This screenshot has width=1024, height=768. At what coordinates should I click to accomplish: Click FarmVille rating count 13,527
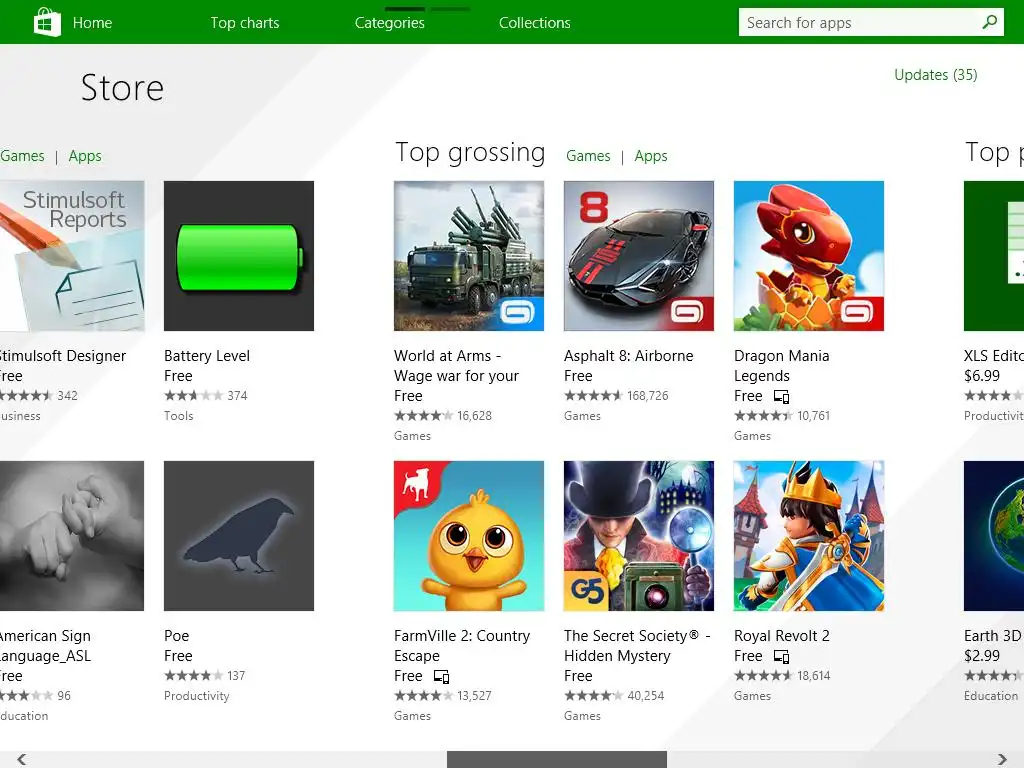point(474,696)
